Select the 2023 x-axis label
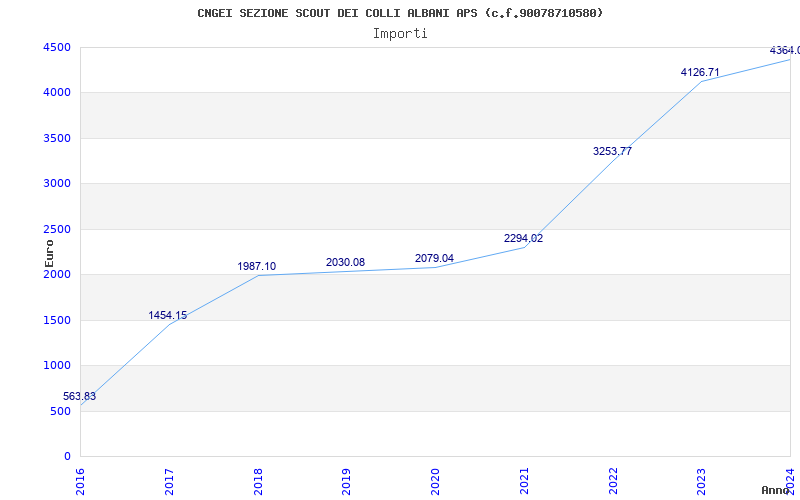This screenshot has height=500, width=800. (702, 482)
